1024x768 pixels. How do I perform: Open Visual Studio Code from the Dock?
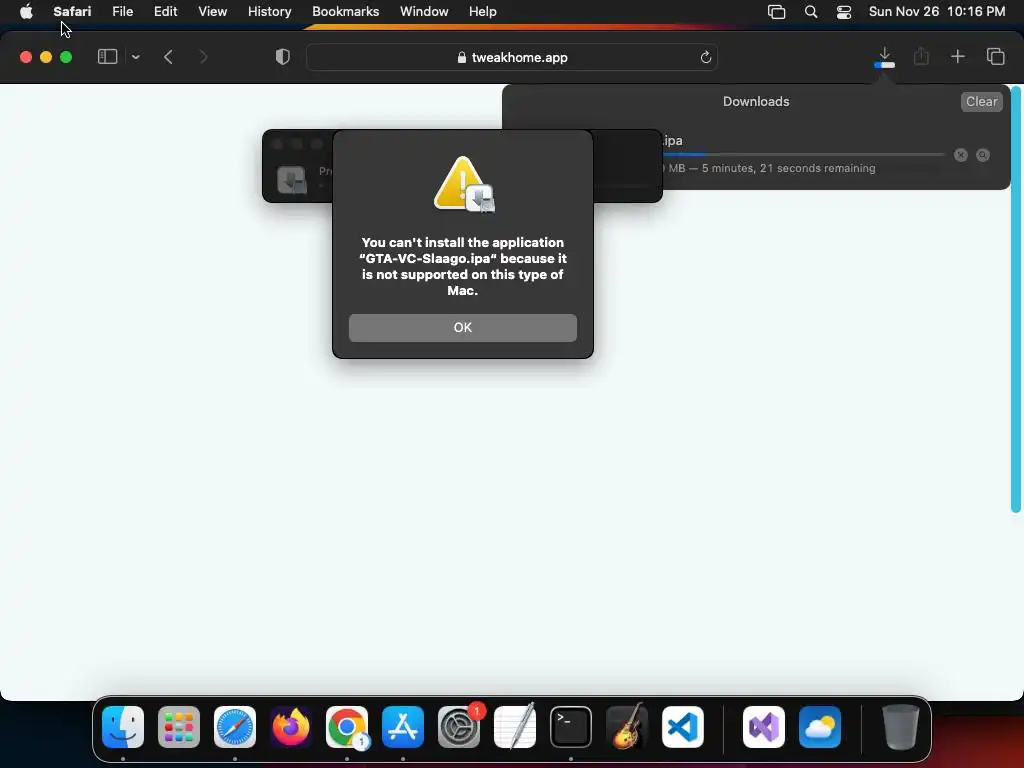(x=682, y=727)
